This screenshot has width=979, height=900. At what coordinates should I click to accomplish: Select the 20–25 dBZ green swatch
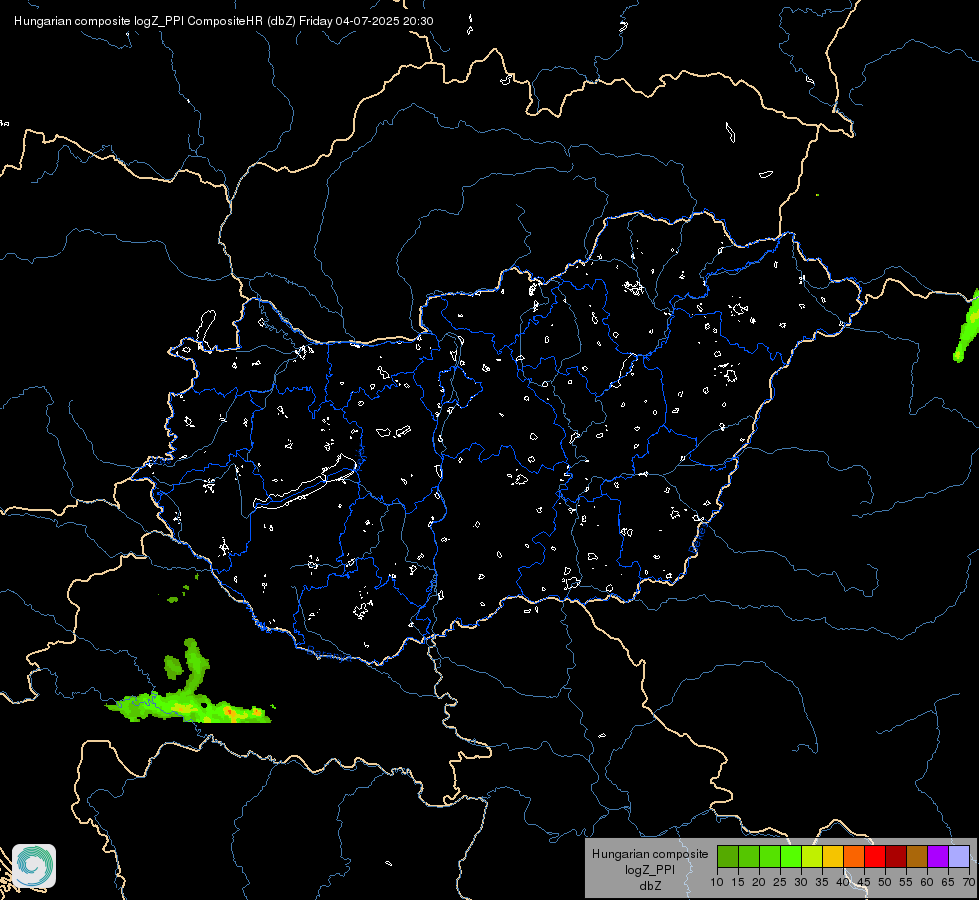tap(770, 856)
